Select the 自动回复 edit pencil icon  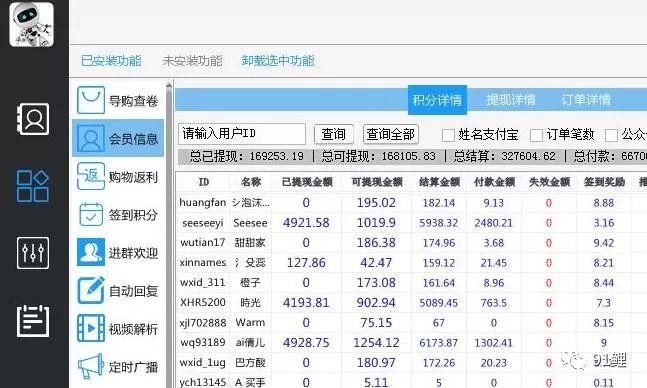[x=91, y=290]
